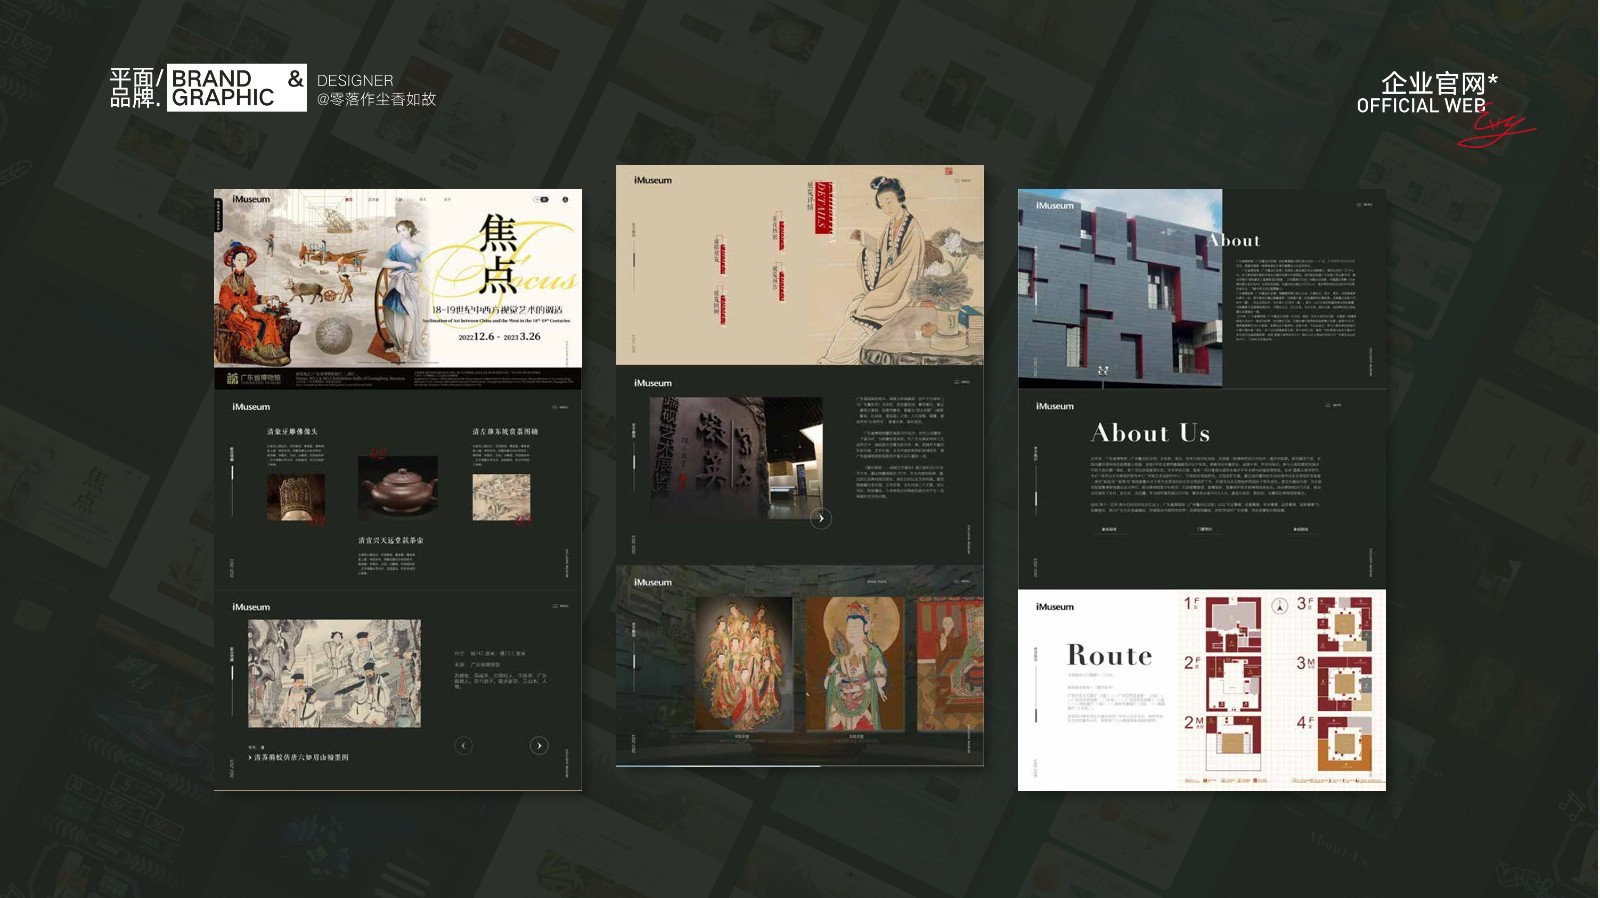Click the round arrow beside the exhibition hall photo
The width and height of the screenshot is (1600, 898).
click(x=821, y=518)
